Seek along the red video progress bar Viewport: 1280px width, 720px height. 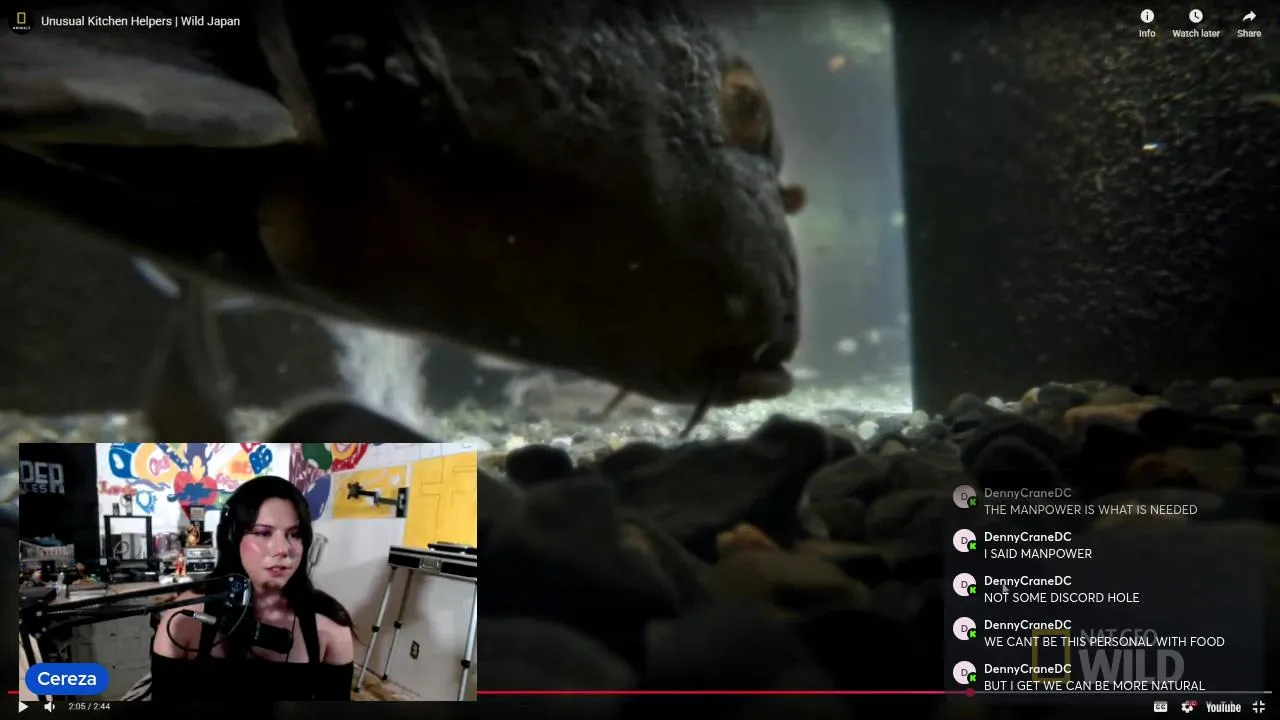pyautogui.click(x=640, y=692)
